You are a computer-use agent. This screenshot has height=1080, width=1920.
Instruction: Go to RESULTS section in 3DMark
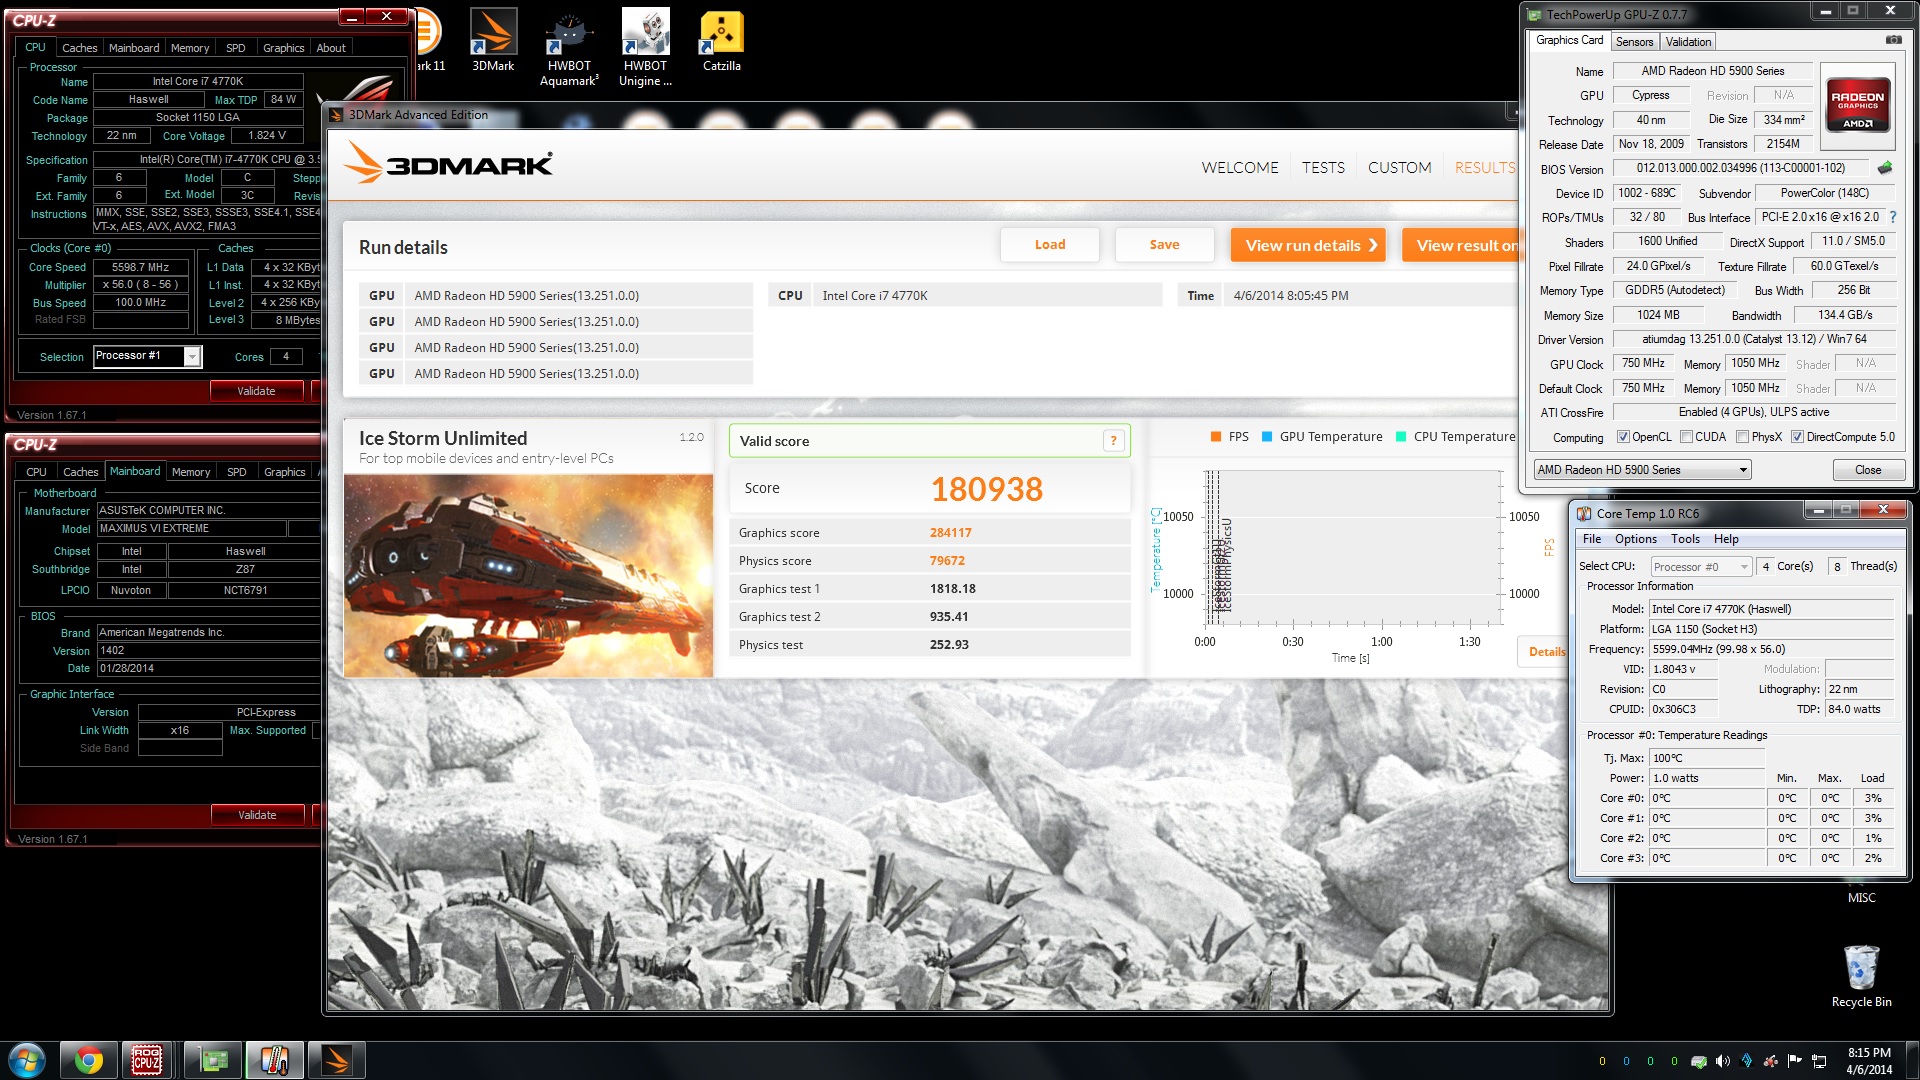coord(1485,167)
